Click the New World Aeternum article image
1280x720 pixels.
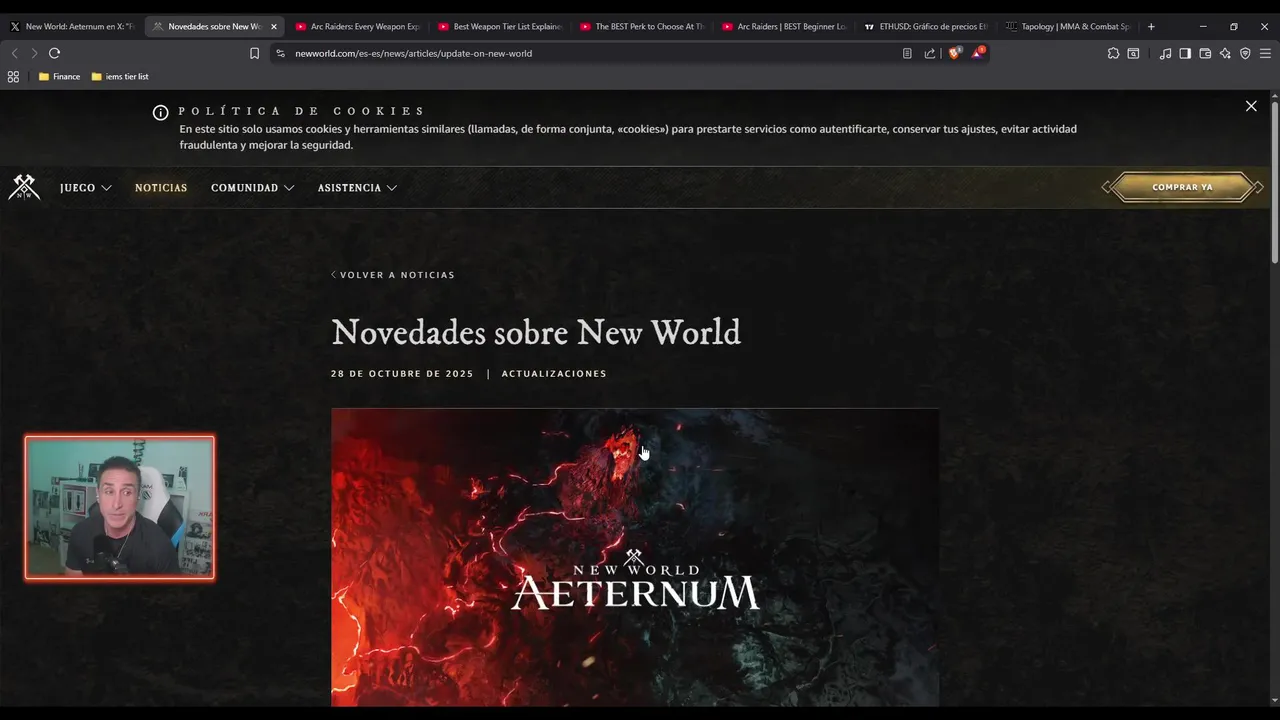tap(635, 557)
